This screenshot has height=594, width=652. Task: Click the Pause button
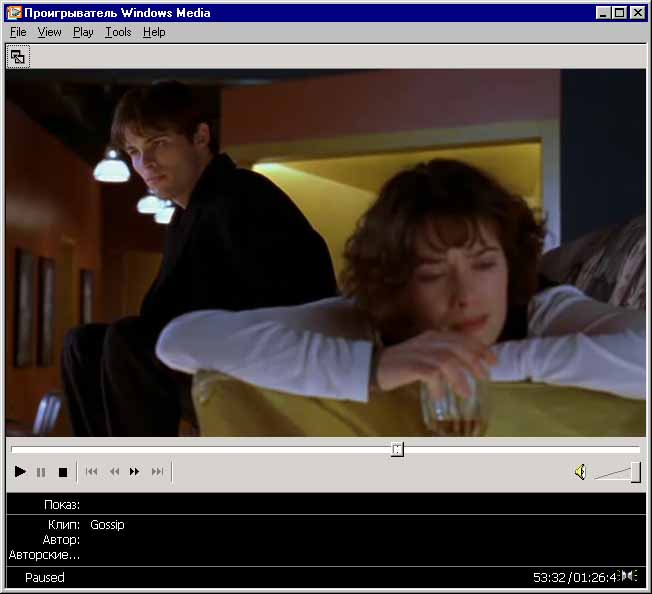pyautogui.click(x=41, y=472)
